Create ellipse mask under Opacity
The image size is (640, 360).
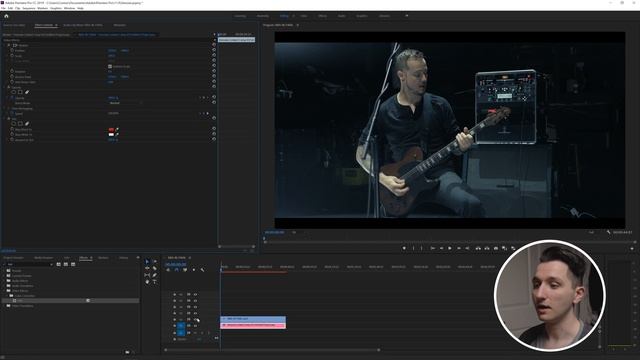[13, 92]
